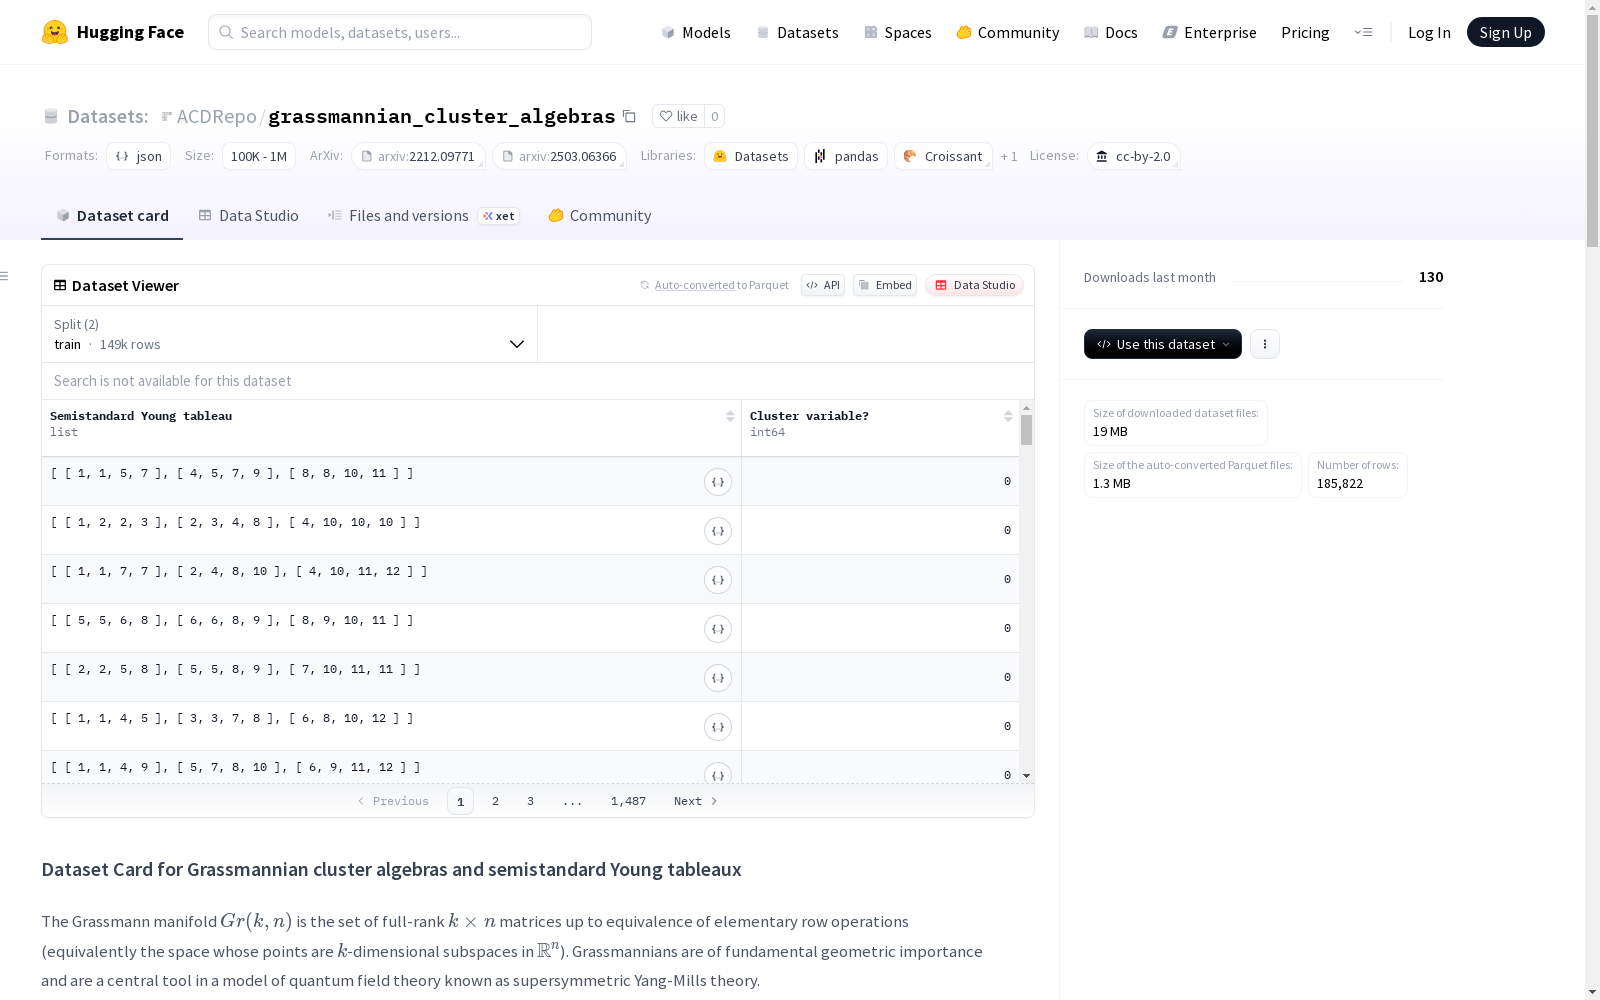Jump to page 1,487
Image resolution: width=1600 pixels, height=1000 pixels.
click(x=628, y=801)
